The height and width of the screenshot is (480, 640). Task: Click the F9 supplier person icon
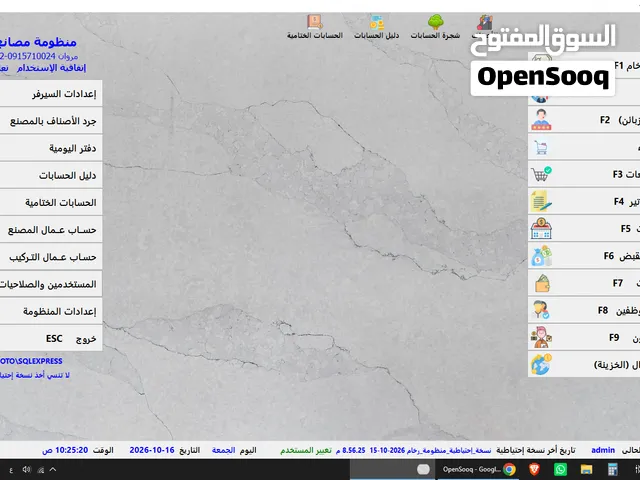tap(541, 338)
